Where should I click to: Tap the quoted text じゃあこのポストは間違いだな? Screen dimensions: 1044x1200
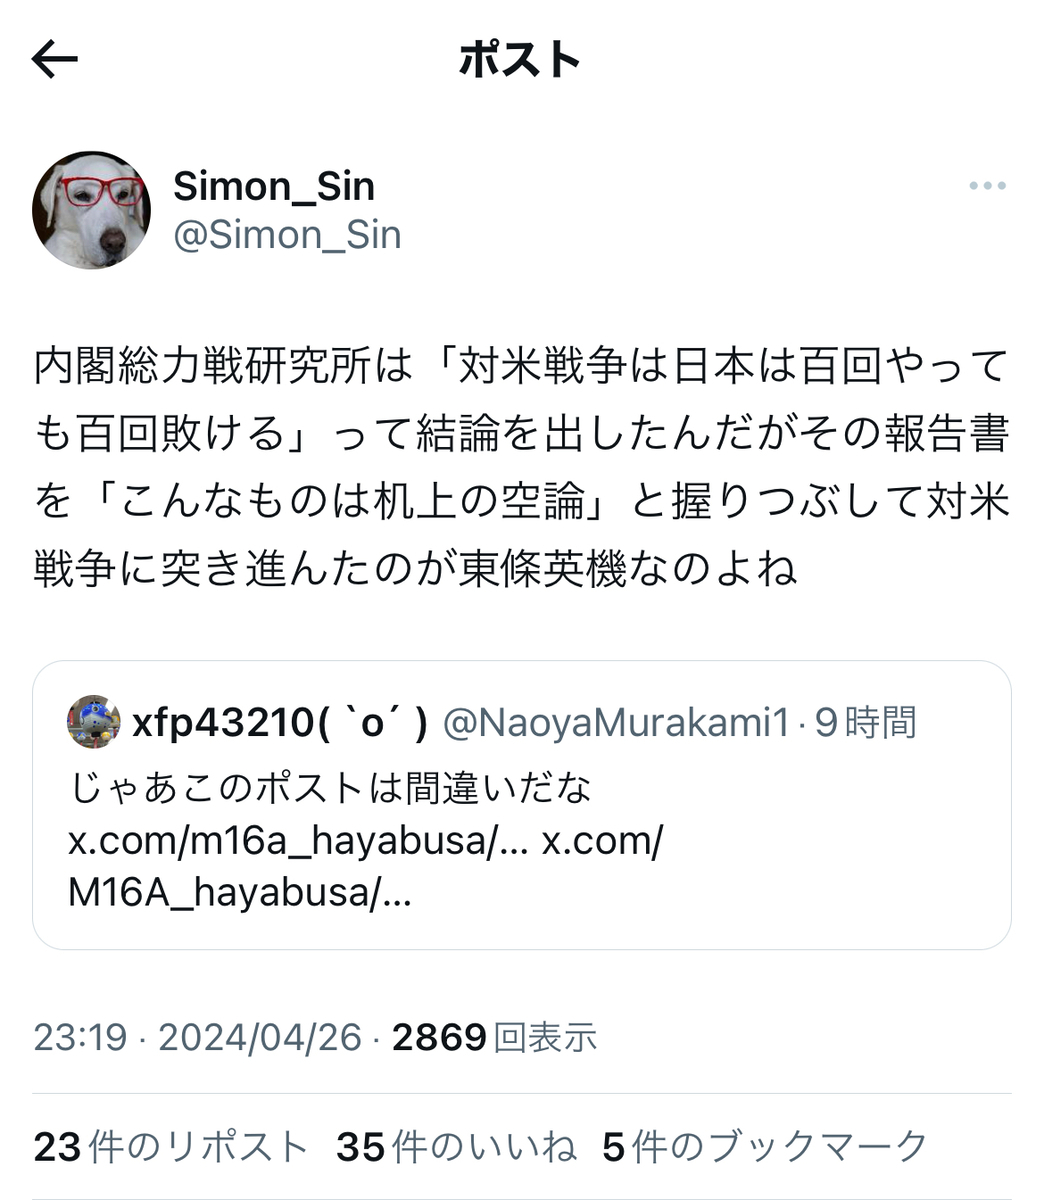331,788
